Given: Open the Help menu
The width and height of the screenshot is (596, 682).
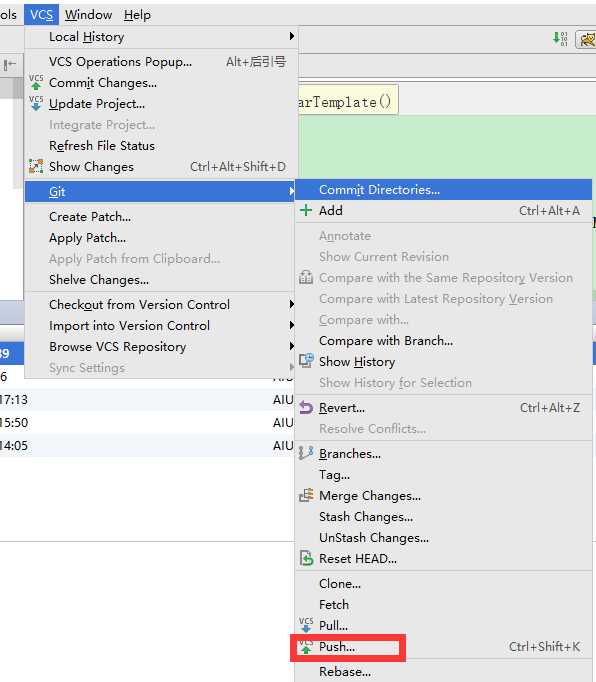Looking at the screenshot, I should (137, 15).
